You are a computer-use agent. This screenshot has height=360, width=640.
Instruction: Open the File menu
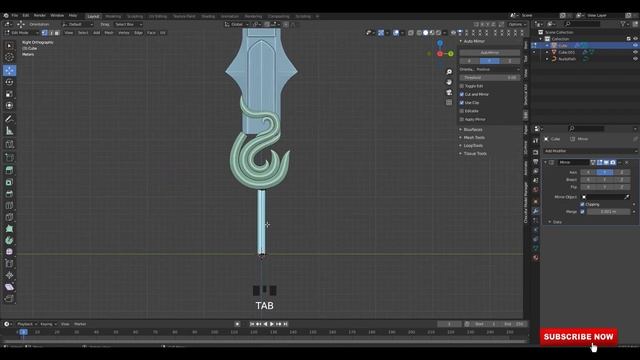tap(15, 16)
